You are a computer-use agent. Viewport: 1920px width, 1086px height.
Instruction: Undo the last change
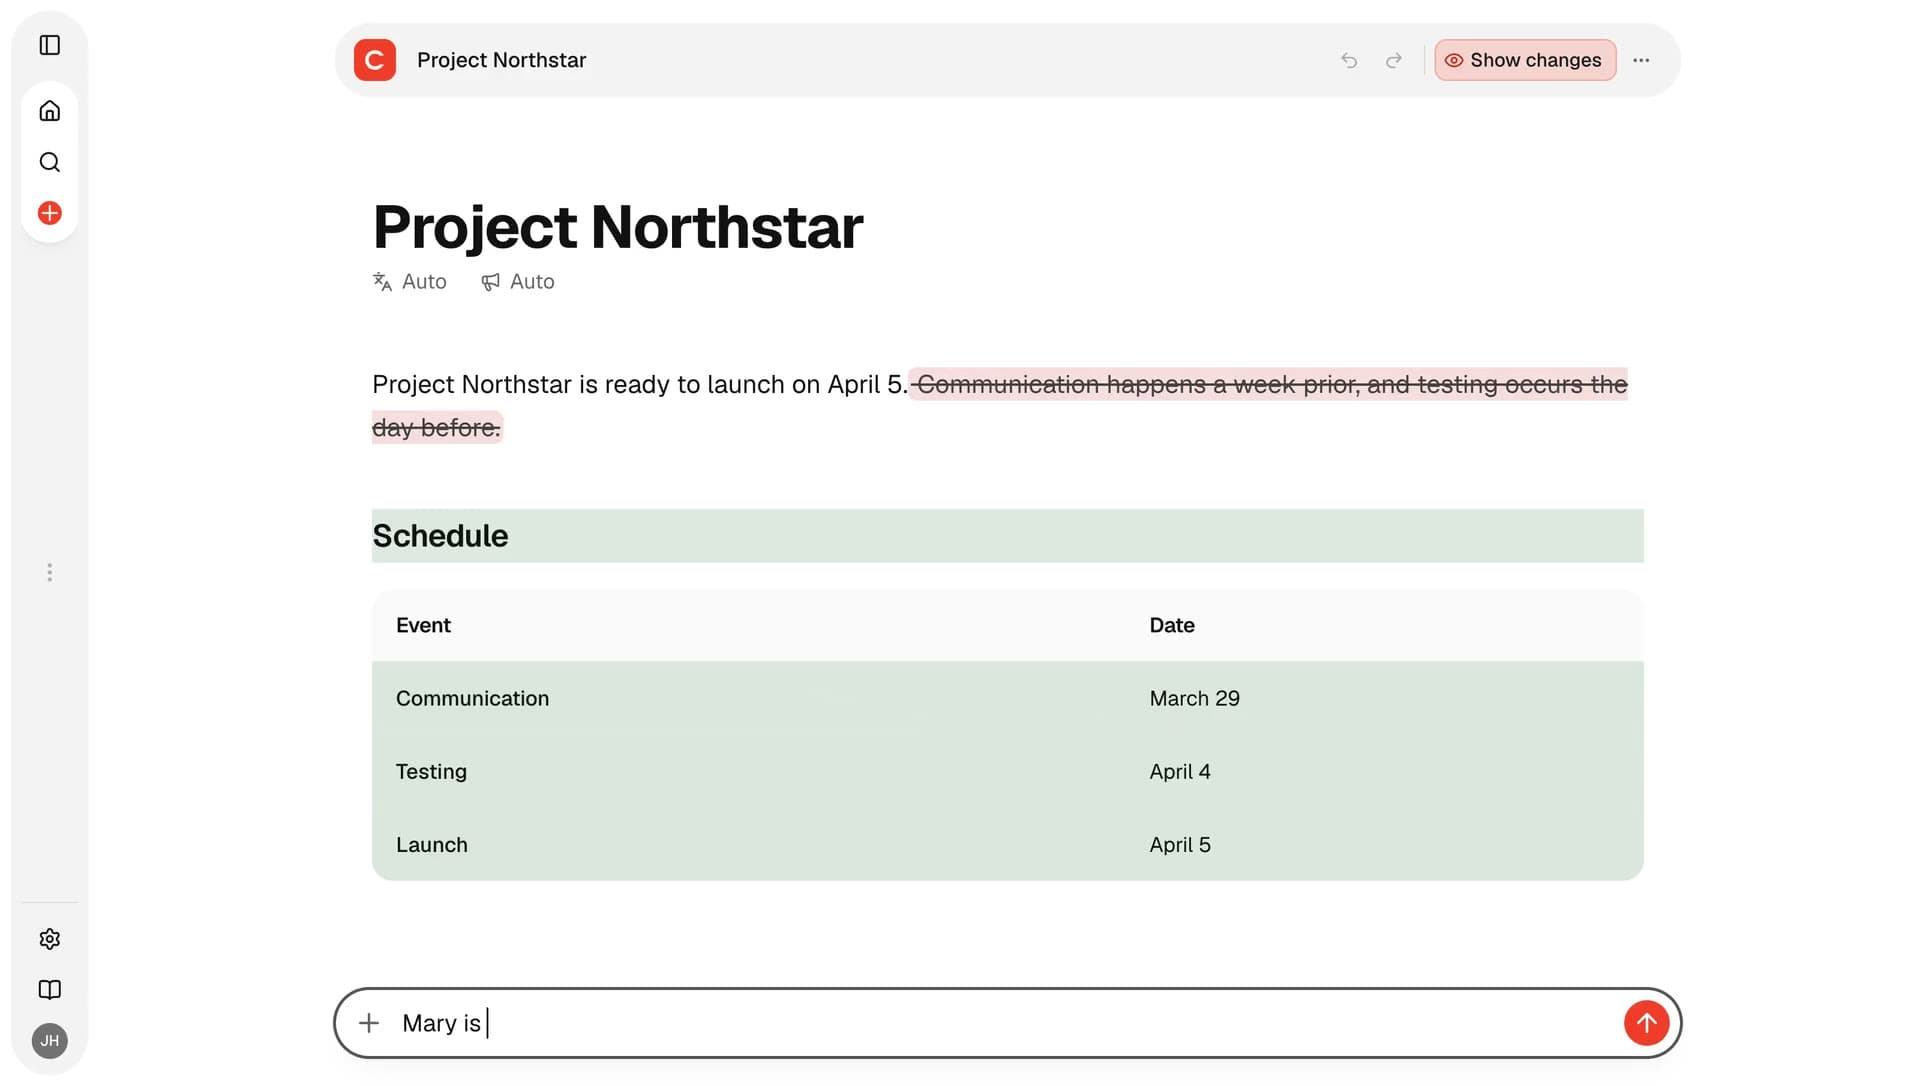point(1349,60)
